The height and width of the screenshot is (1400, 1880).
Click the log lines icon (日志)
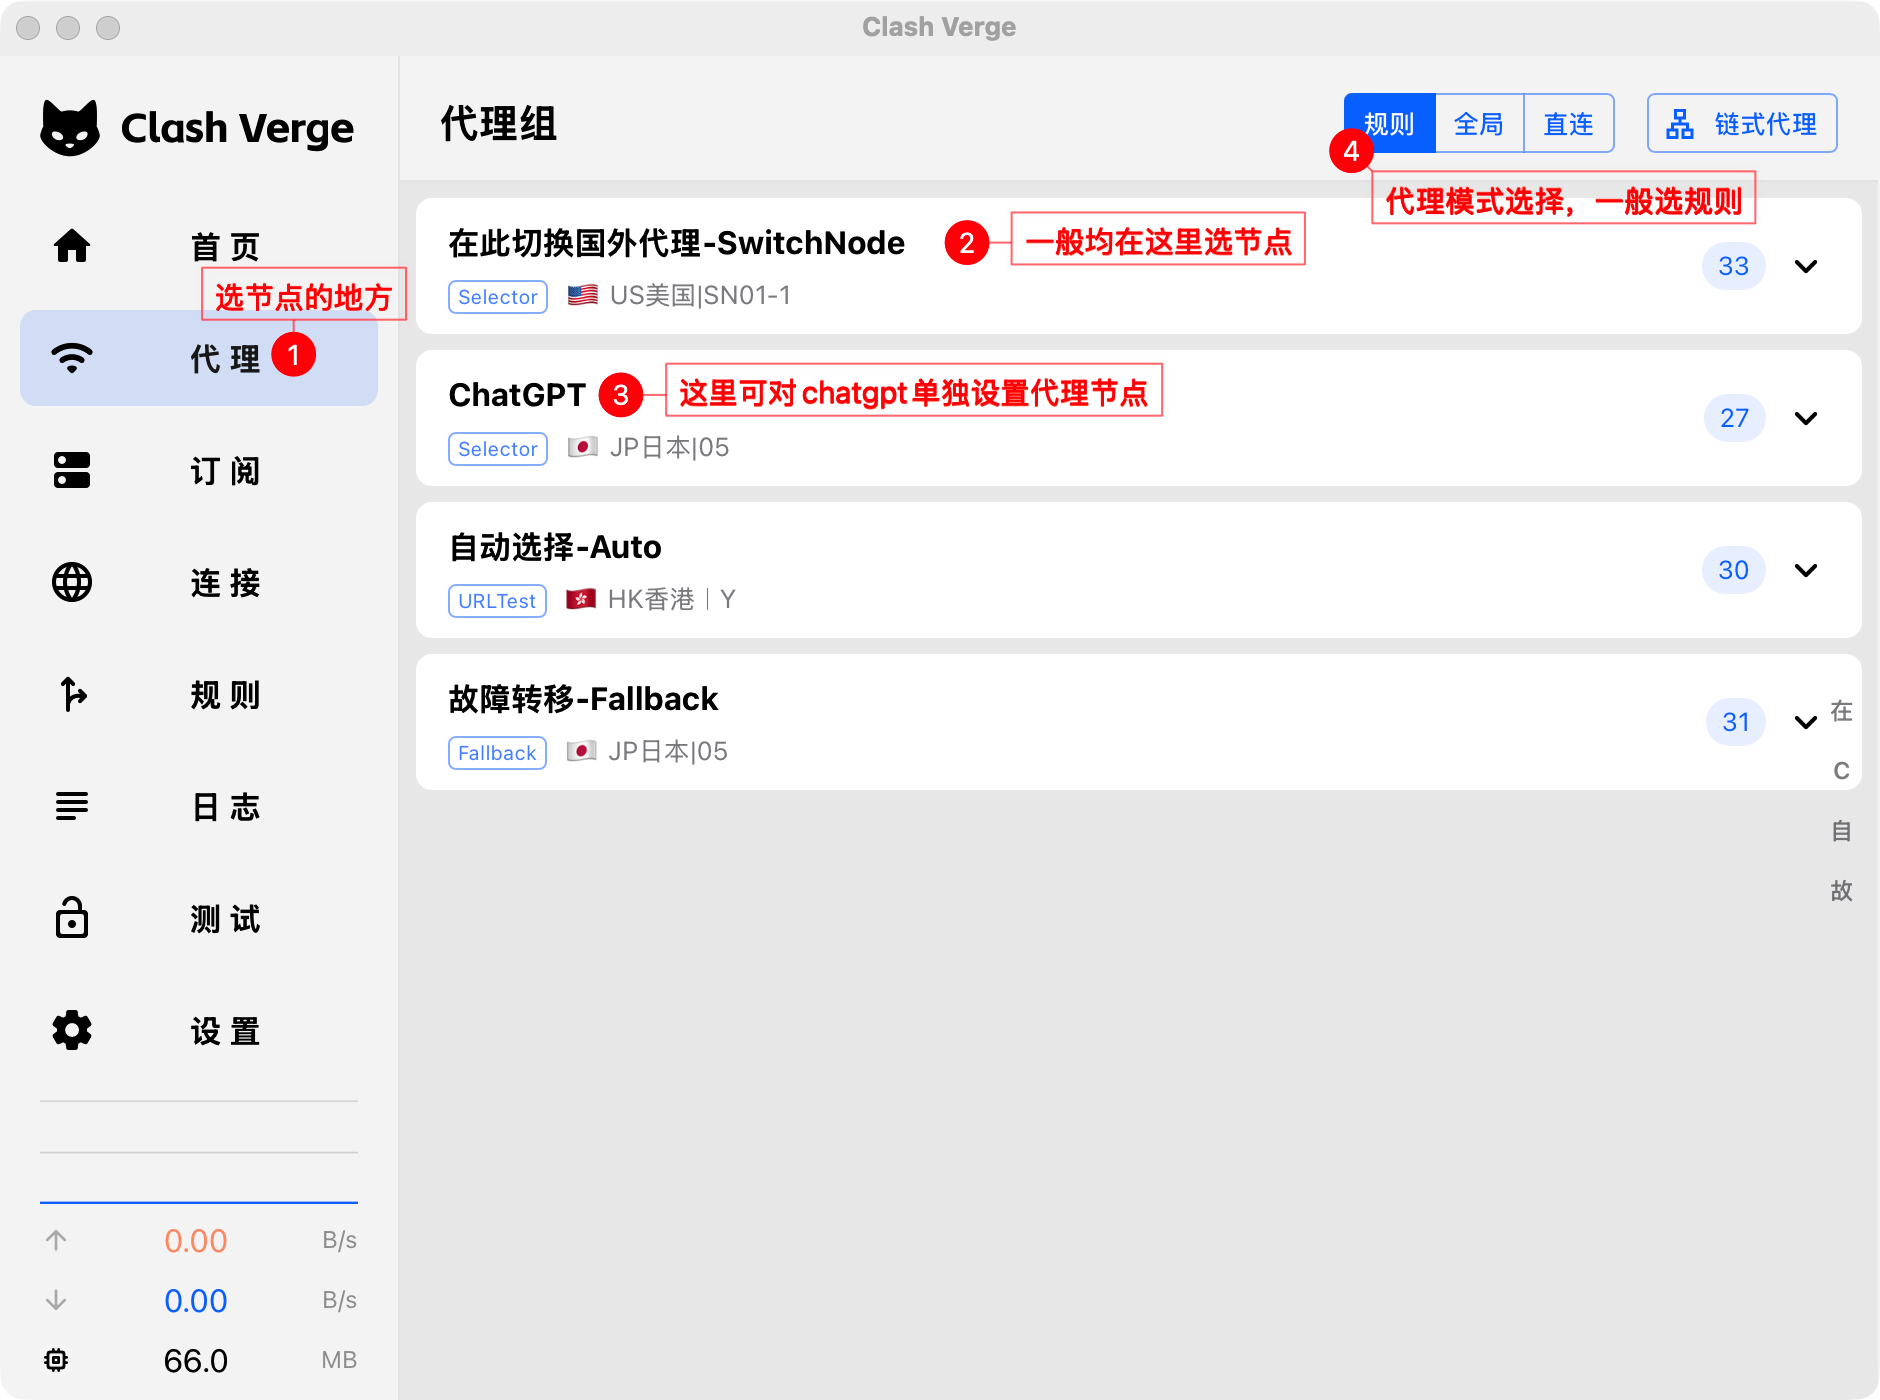[x=72, y=806]
